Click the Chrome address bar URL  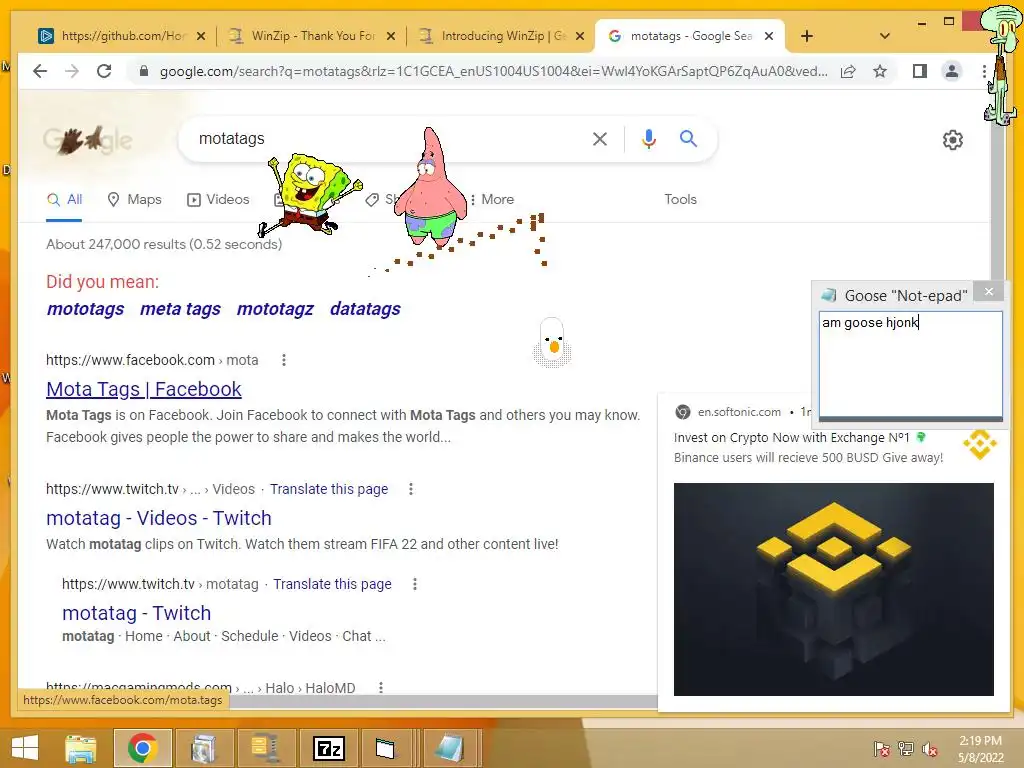click(x=494, y=71)
